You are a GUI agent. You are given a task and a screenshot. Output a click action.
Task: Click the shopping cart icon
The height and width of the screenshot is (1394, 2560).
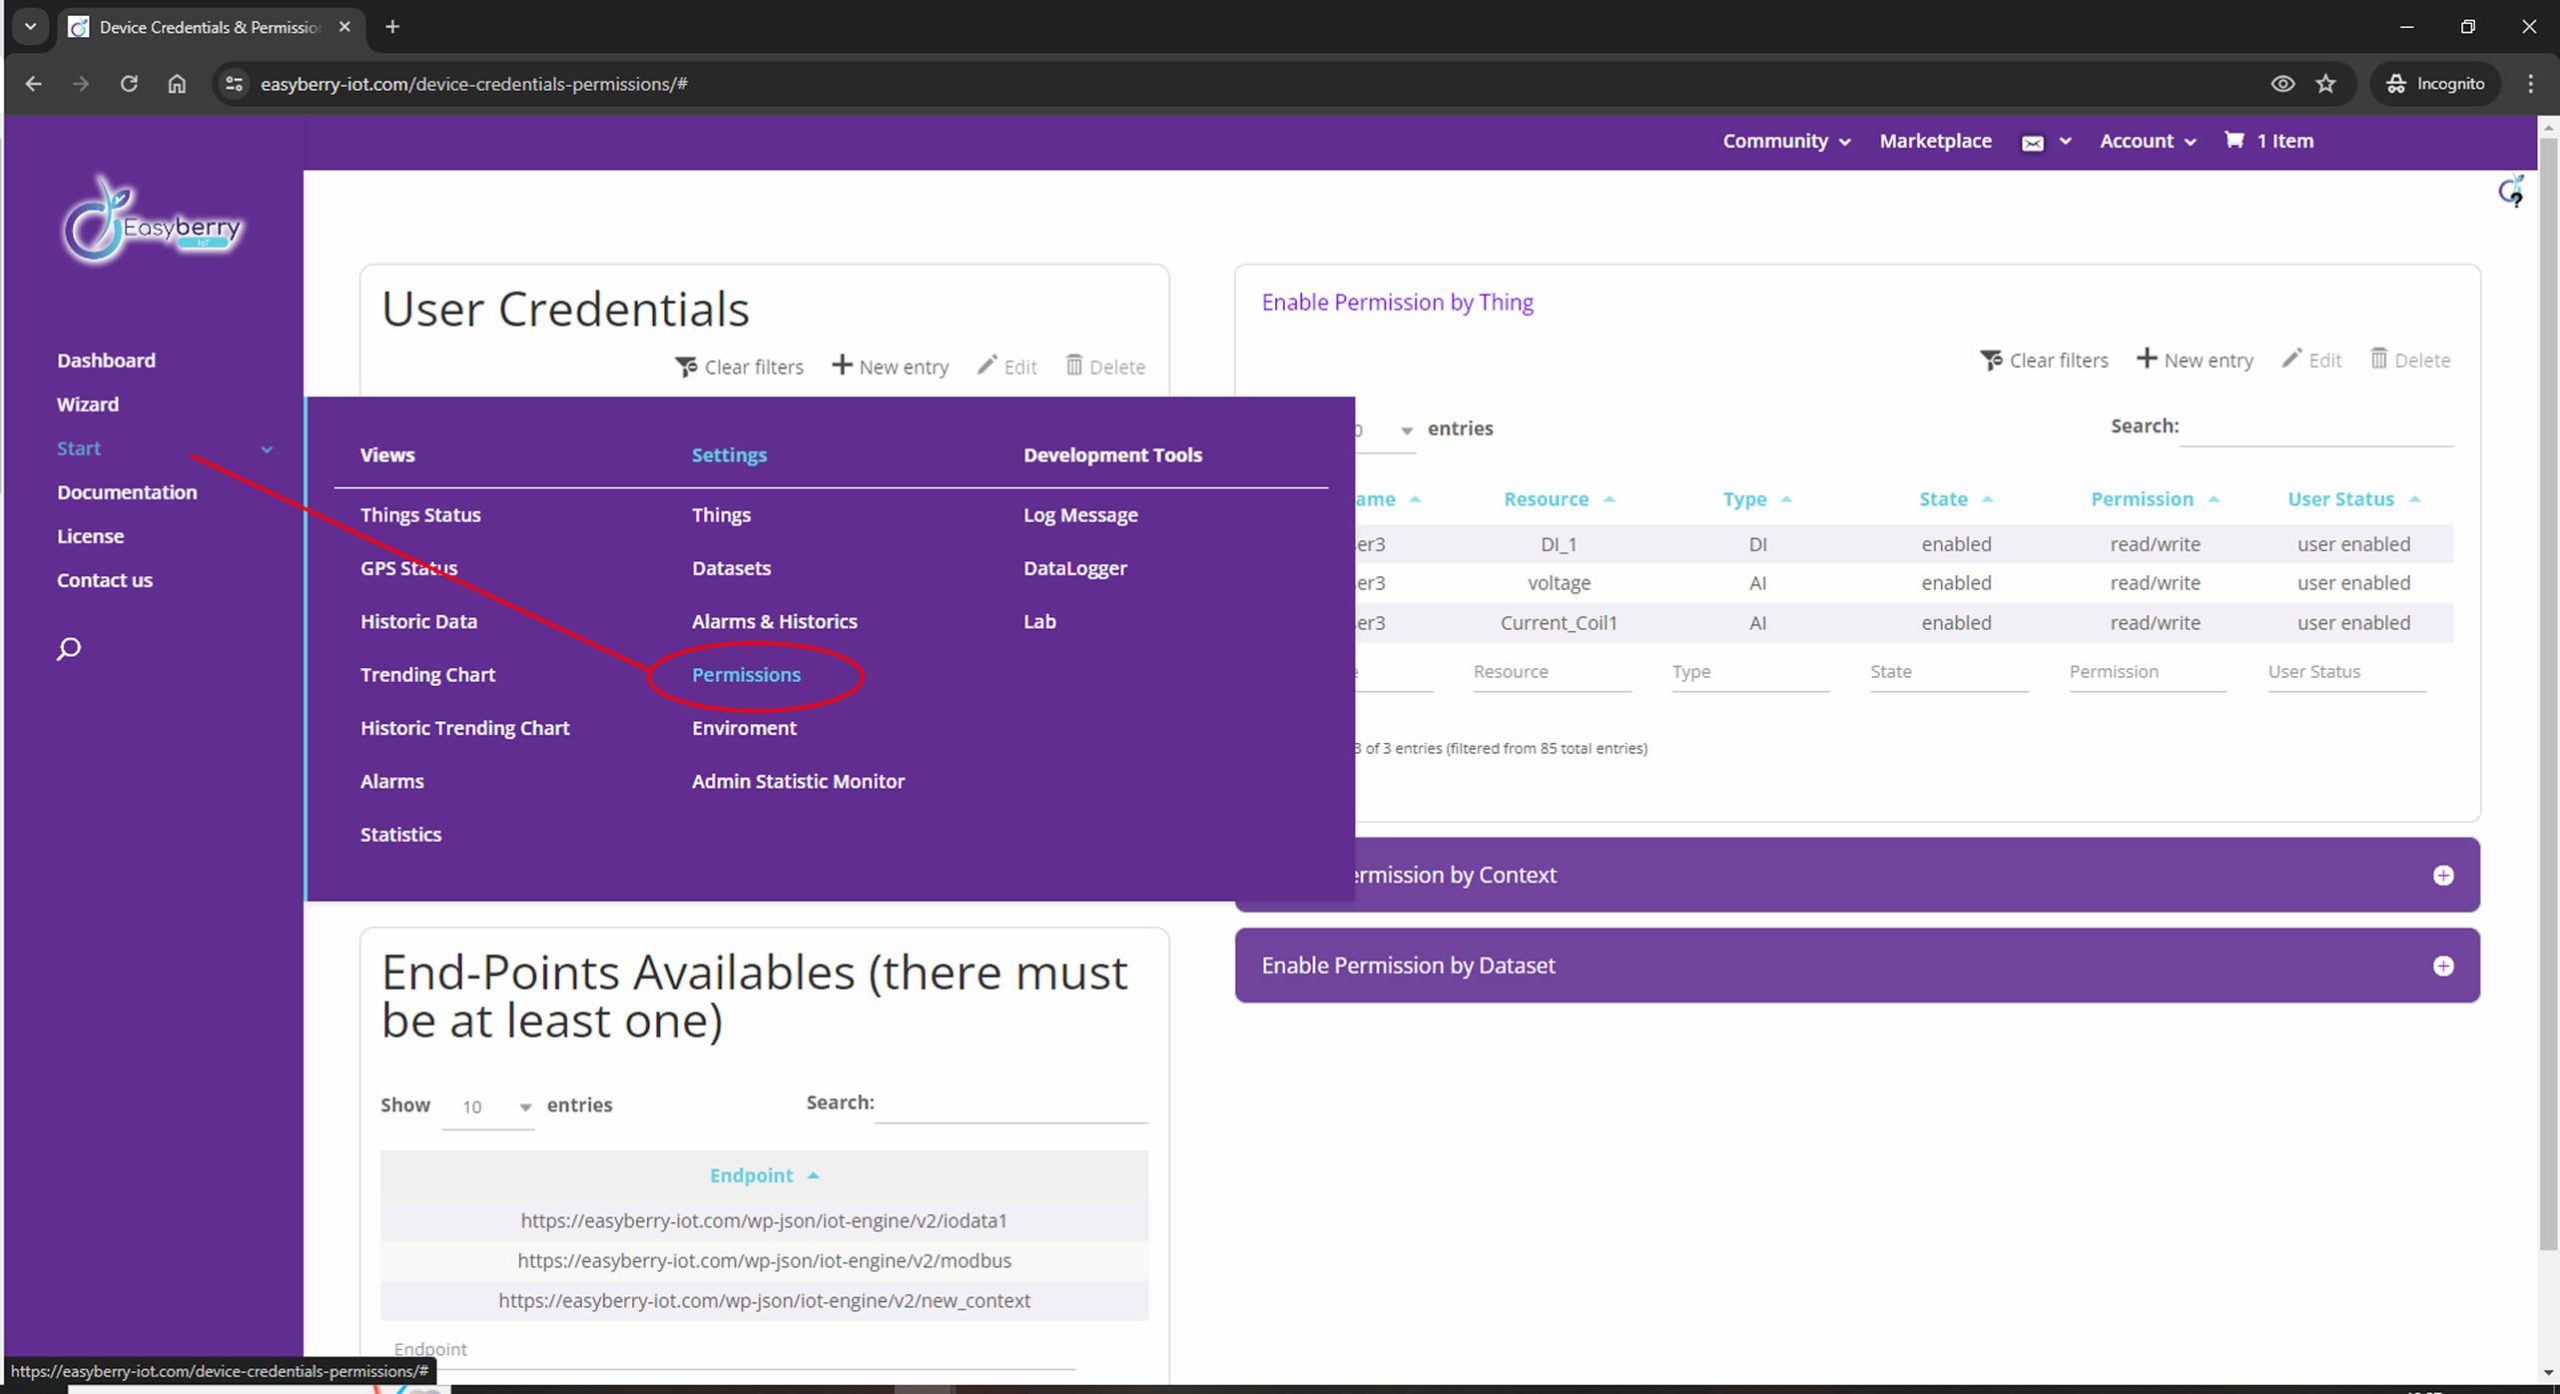(x=2234, y=140)
